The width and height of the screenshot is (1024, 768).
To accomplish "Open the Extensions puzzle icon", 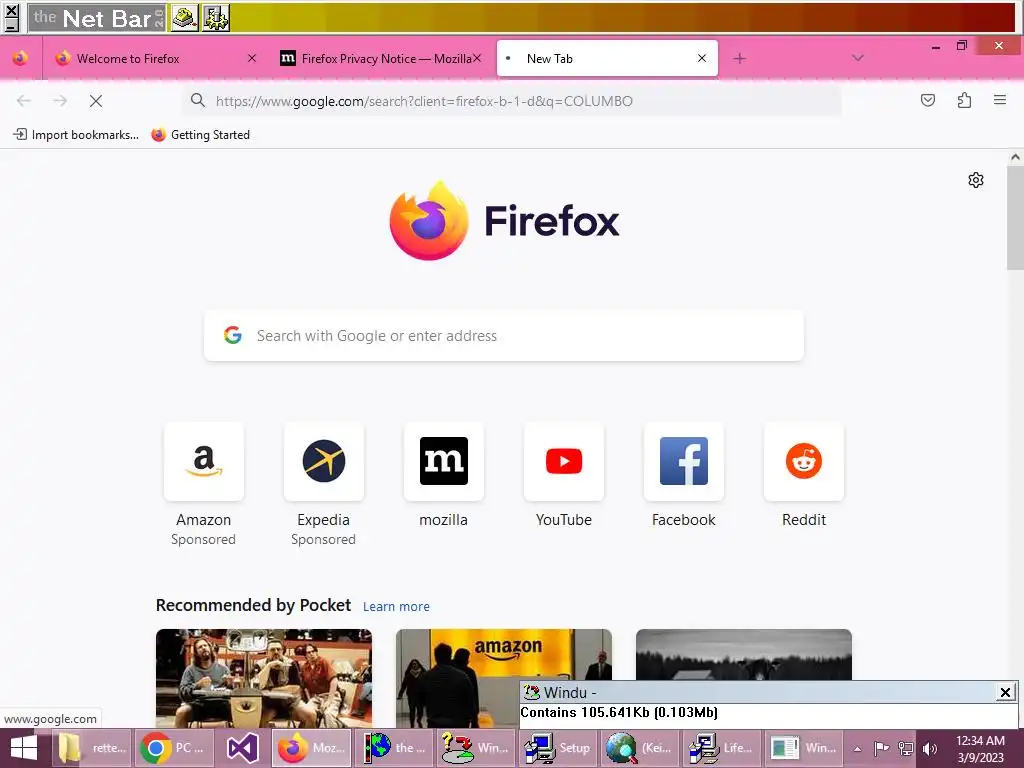I will (964, 101).
